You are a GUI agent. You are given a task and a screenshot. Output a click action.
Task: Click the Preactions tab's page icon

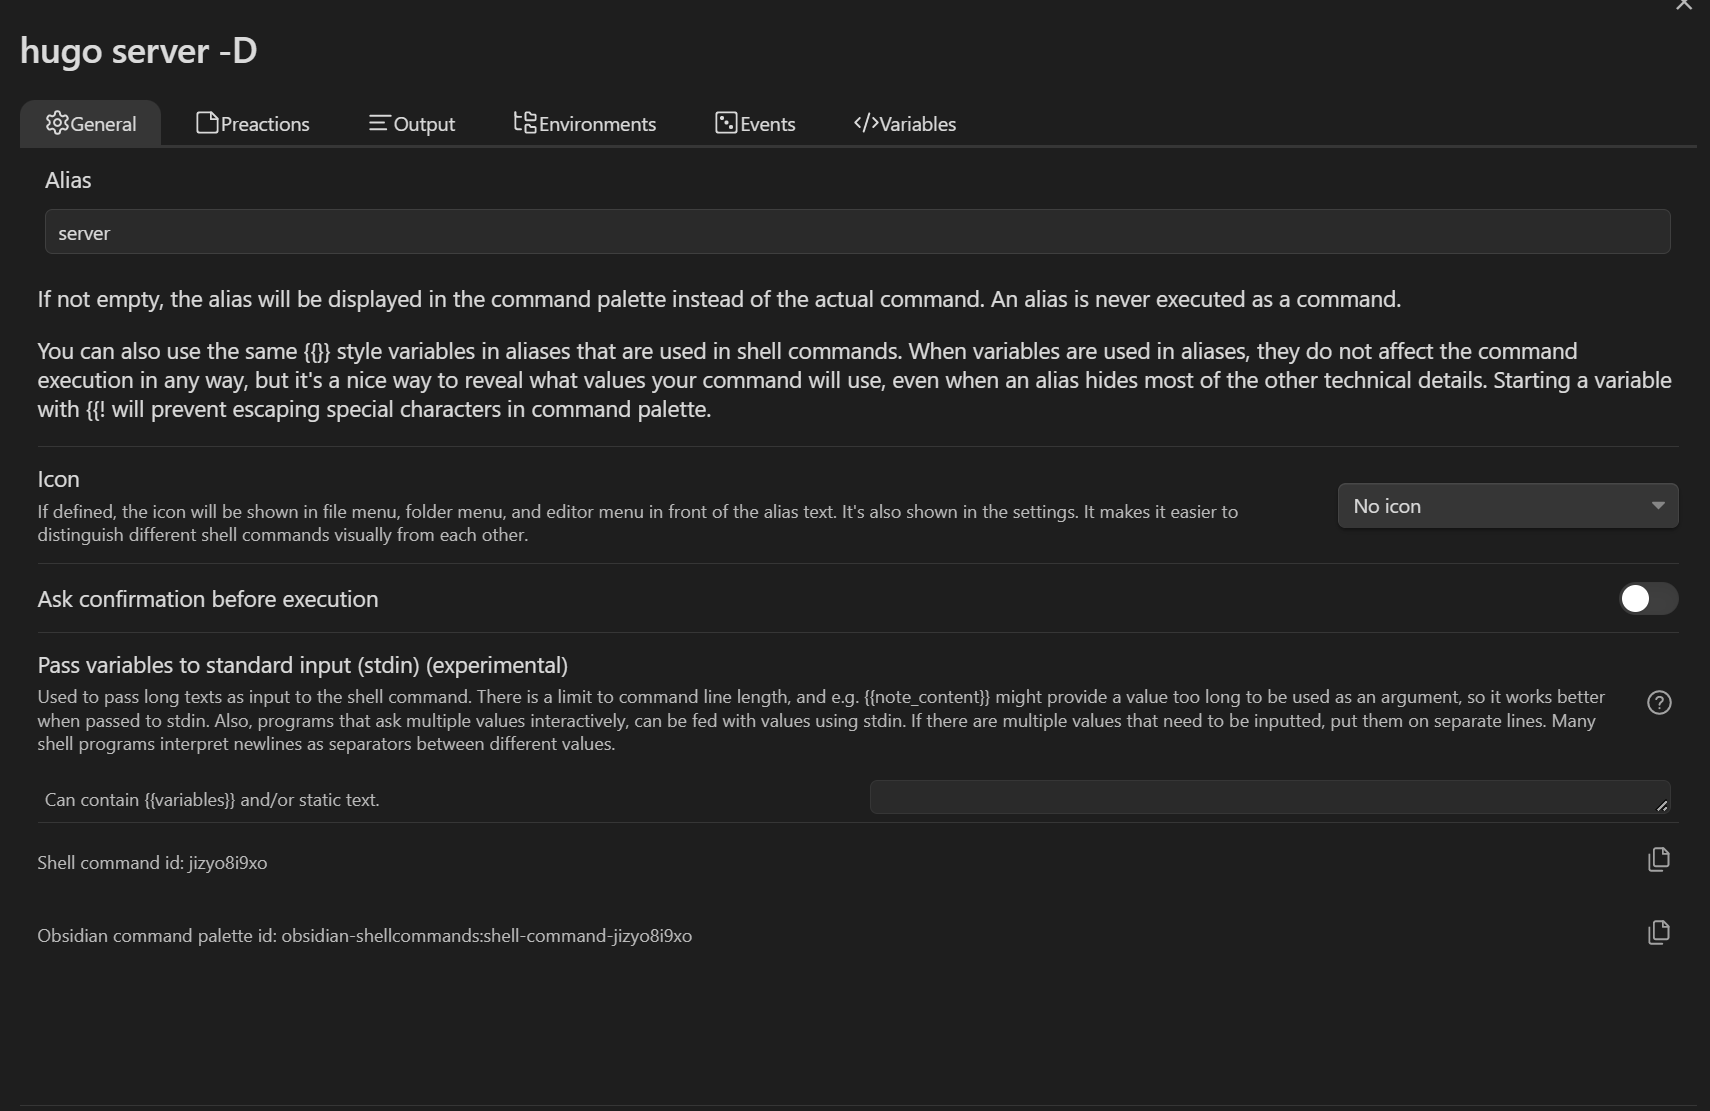[x=207, y=123]
